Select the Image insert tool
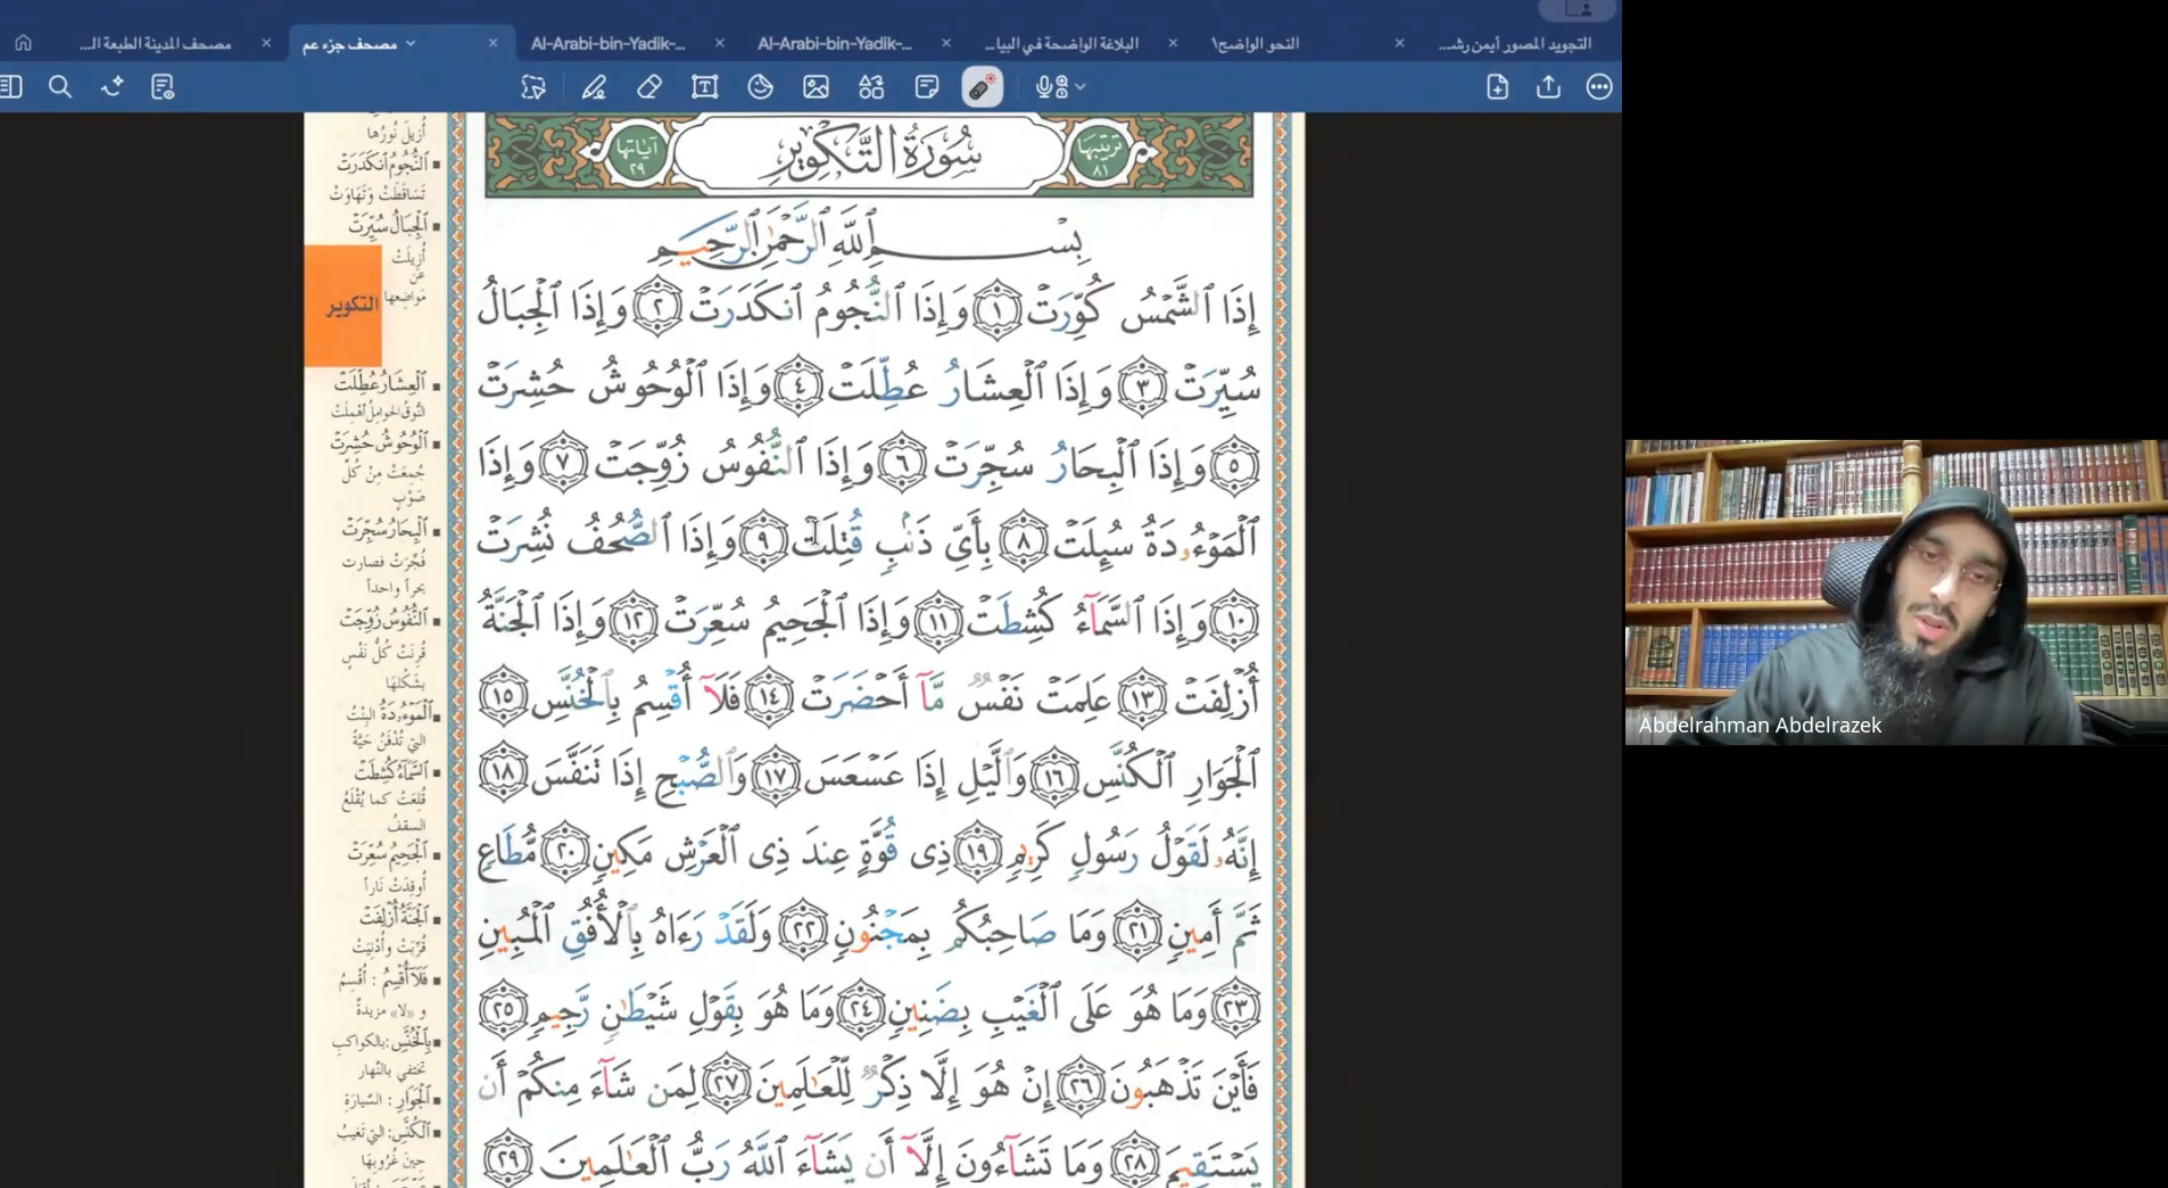Viewport: 2168px width, 1188px height. click(x=816, y=87)
